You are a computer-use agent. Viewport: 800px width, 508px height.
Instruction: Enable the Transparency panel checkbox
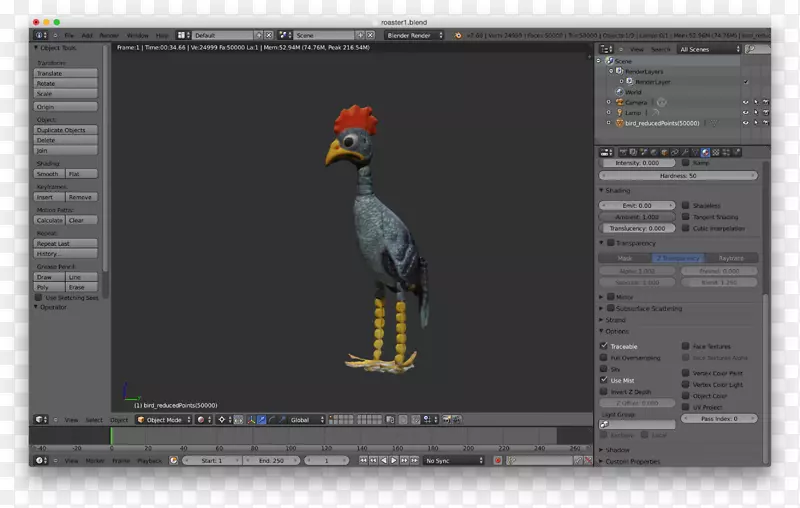[610, 243]
